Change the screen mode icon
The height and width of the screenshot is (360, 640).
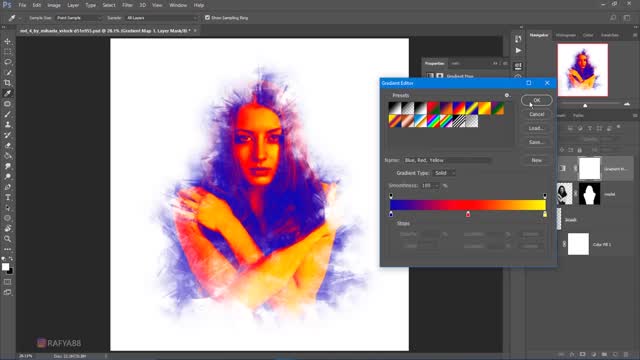pos(7,292)
